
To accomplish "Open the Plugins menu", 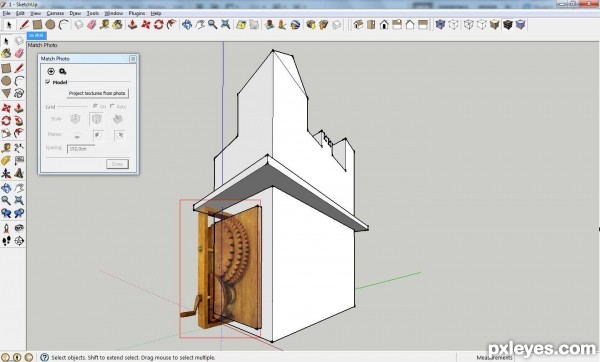I will [x=137, y=13].
